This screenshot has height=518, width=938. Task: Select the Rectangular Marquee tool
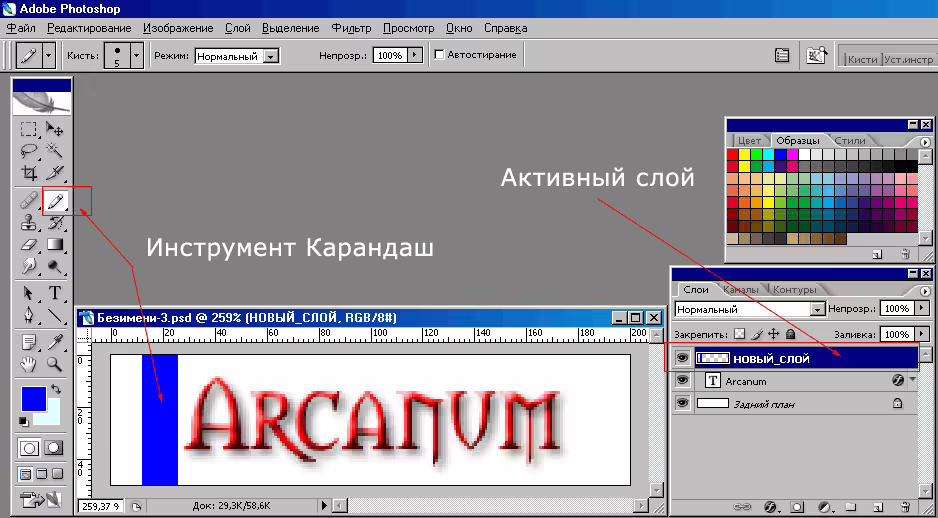(x=28, y=129)
